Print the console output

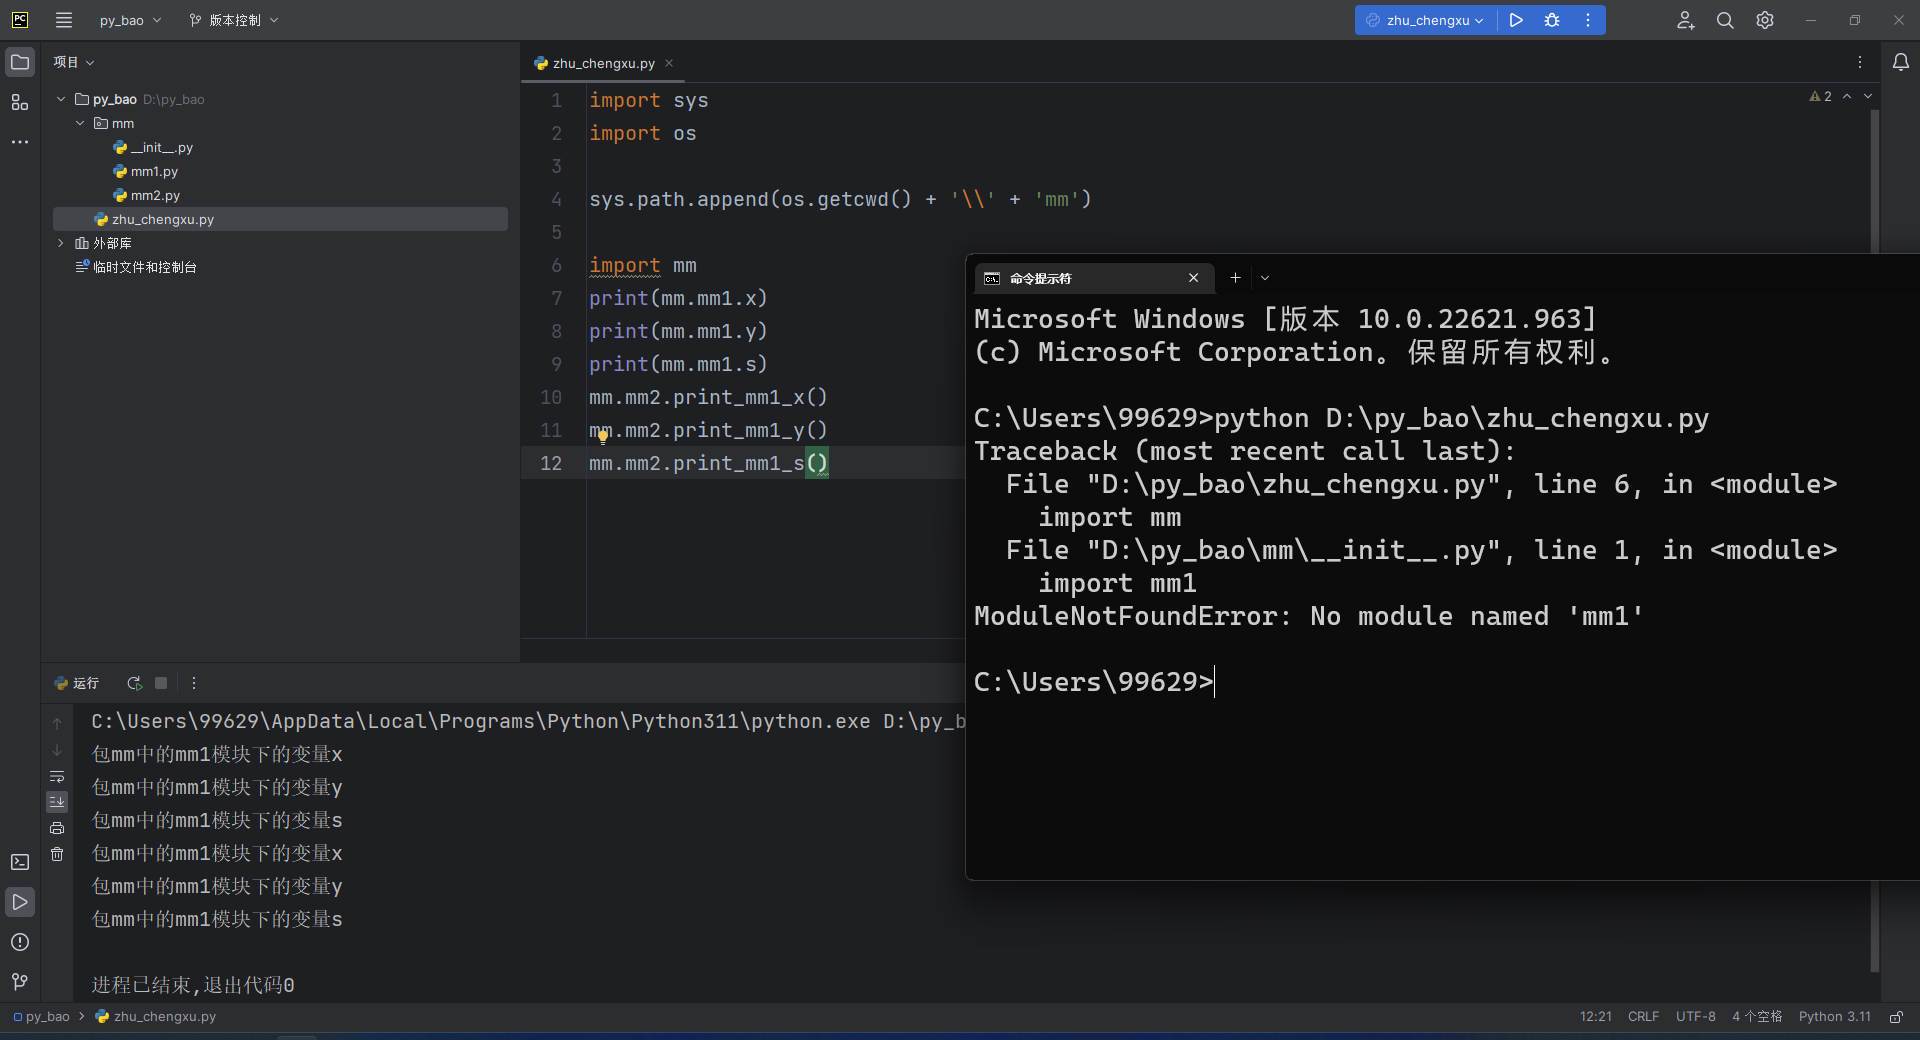tap(57, 828)
